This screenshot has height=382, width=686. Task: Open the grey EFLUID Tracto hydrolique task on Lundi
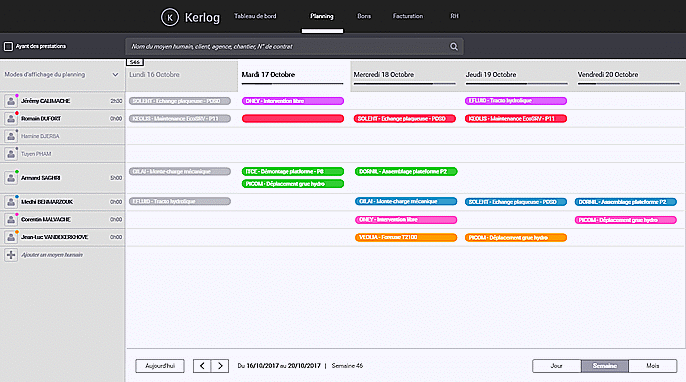(x=180, y=201)
